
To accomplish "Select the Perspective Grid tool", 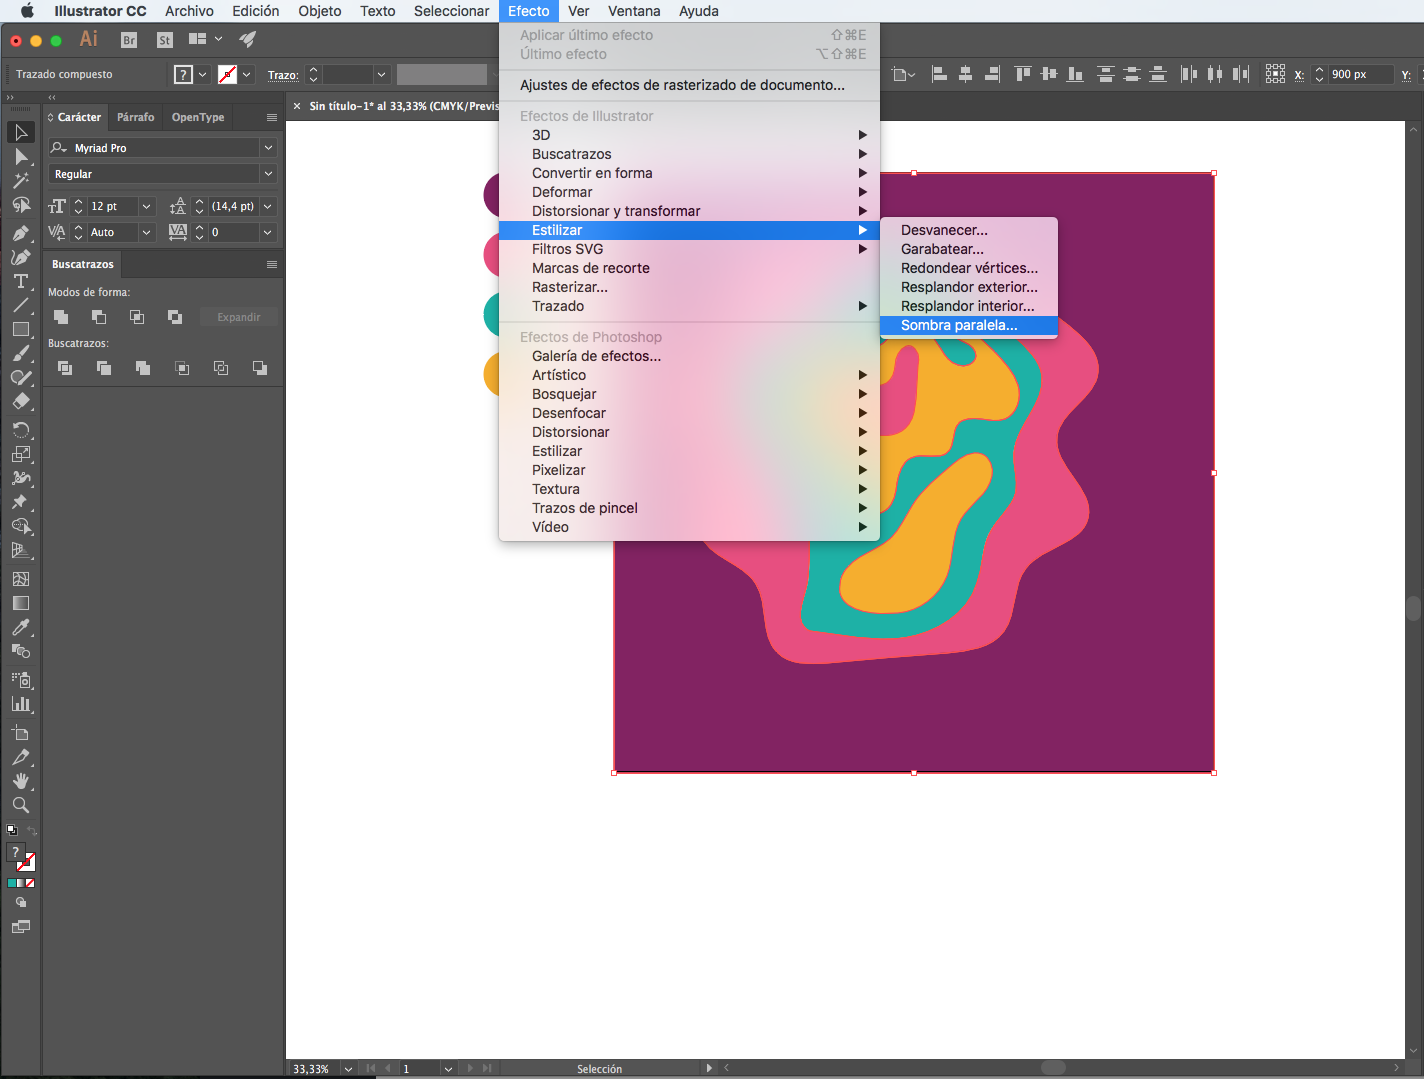I will coord(20,550).
